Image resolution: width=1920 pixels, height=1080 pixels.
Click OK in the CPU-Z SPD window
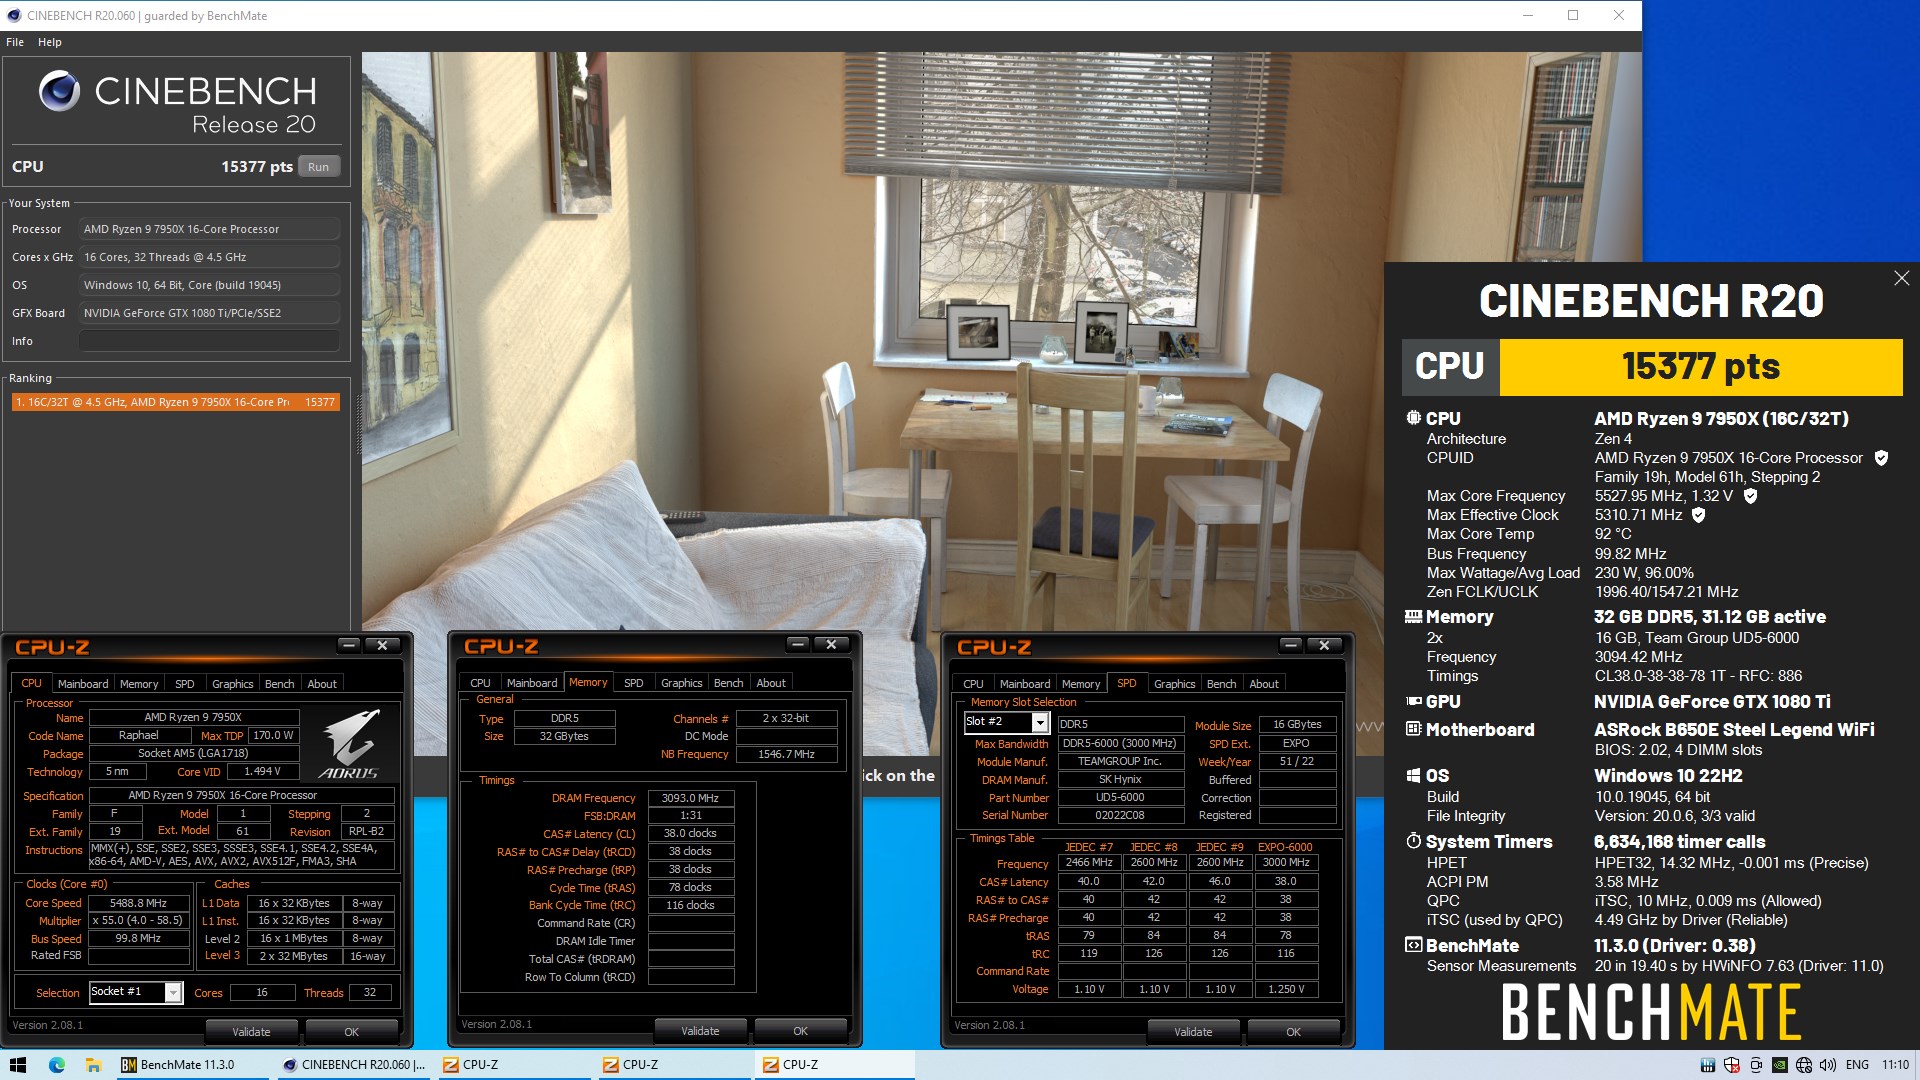click(x=1293, y=1032)
